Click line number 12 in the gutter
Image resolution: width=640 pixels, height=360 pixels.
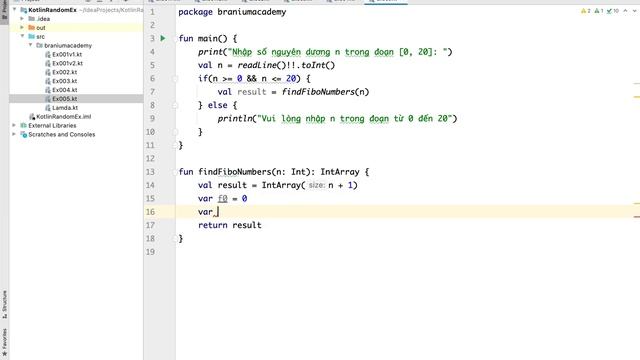pos(150,158)
